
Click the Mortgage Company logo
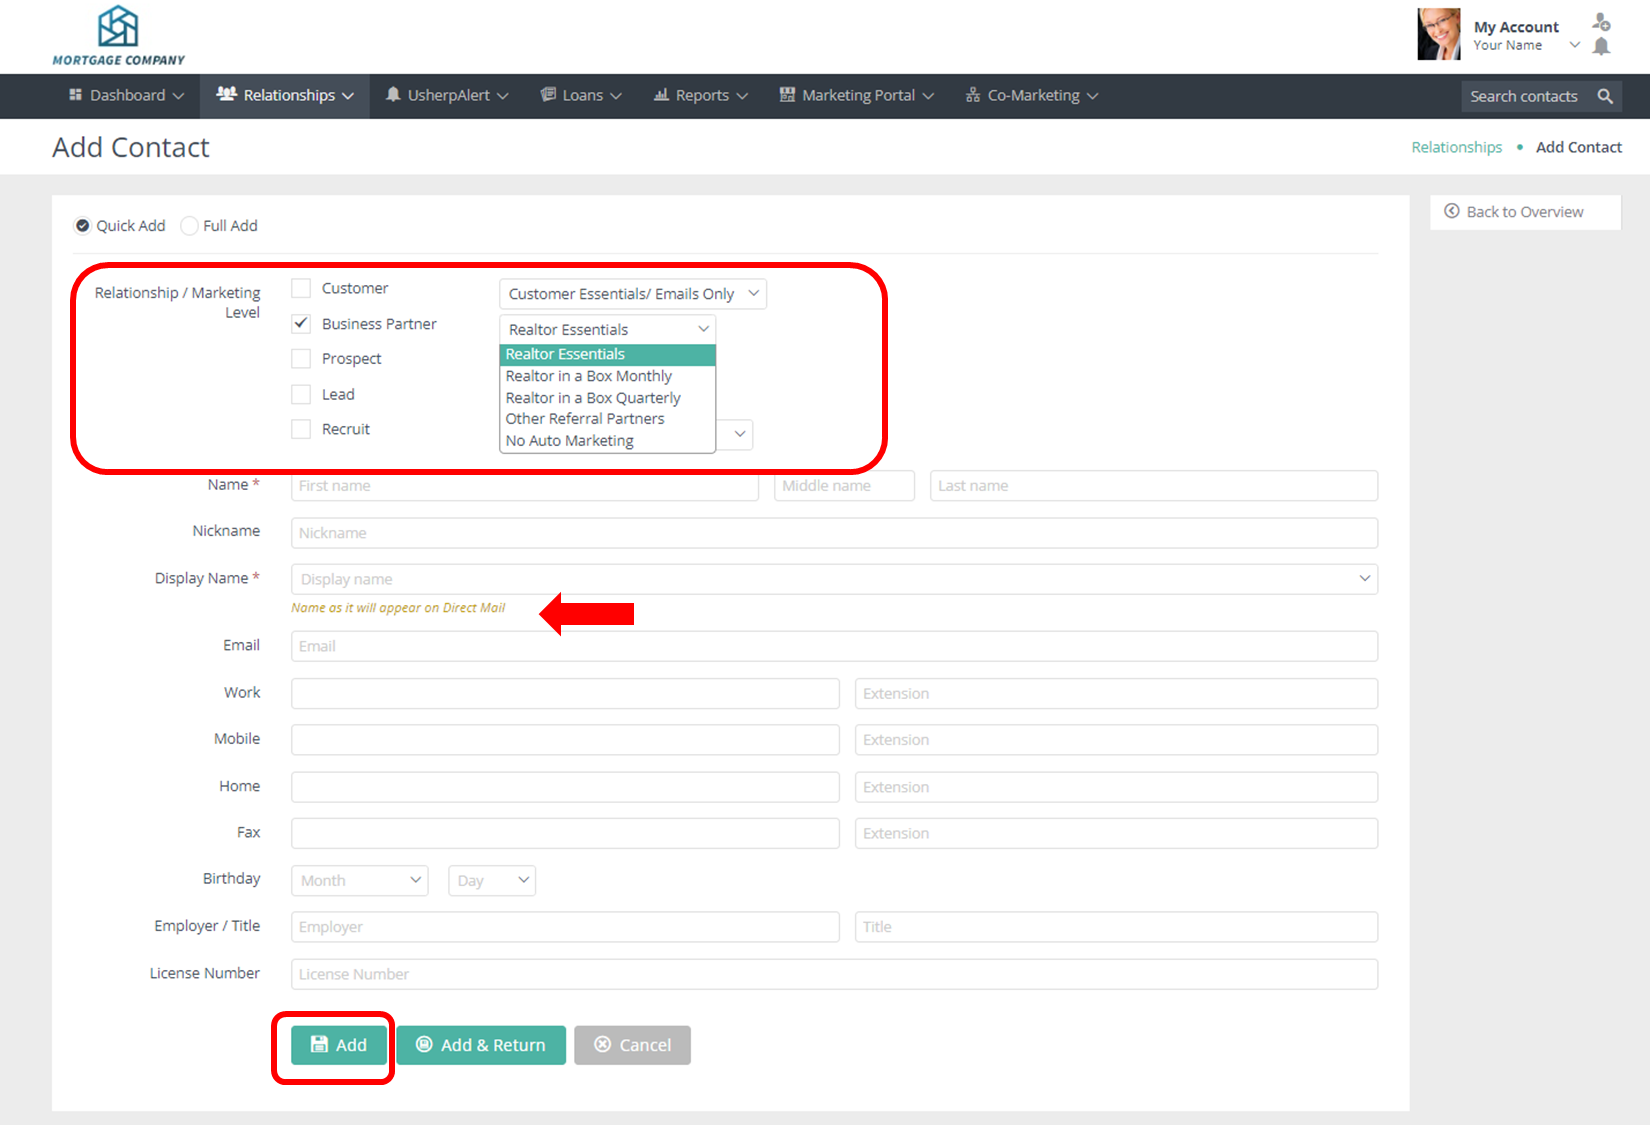[x=118, y=36]
